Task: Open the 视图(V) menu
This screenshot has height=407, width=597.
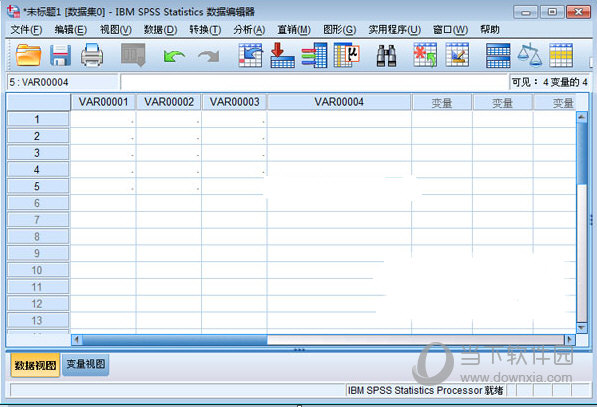Action: coord(115,29)
